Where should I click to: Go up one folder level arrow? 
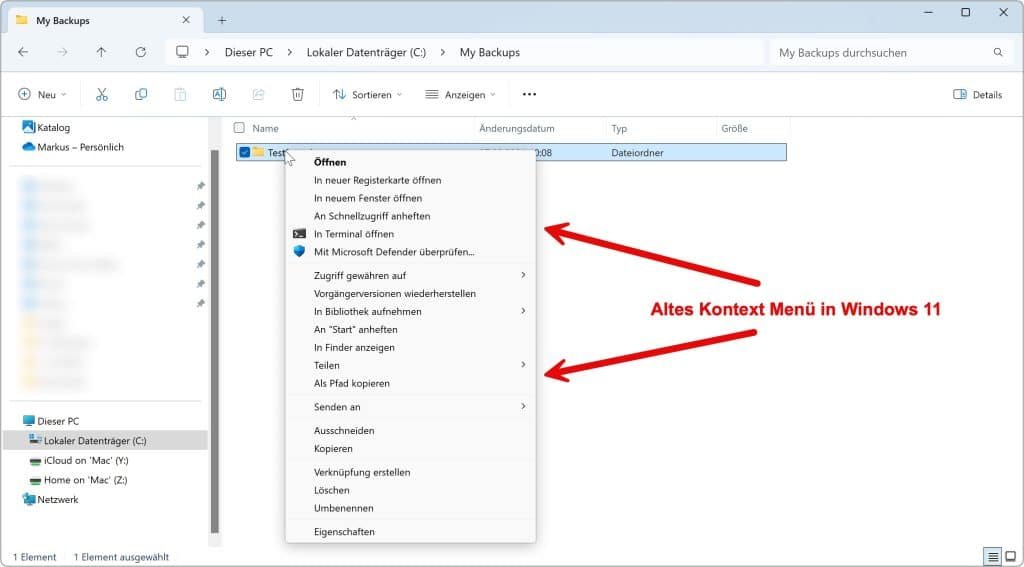(x=101, y=52)
